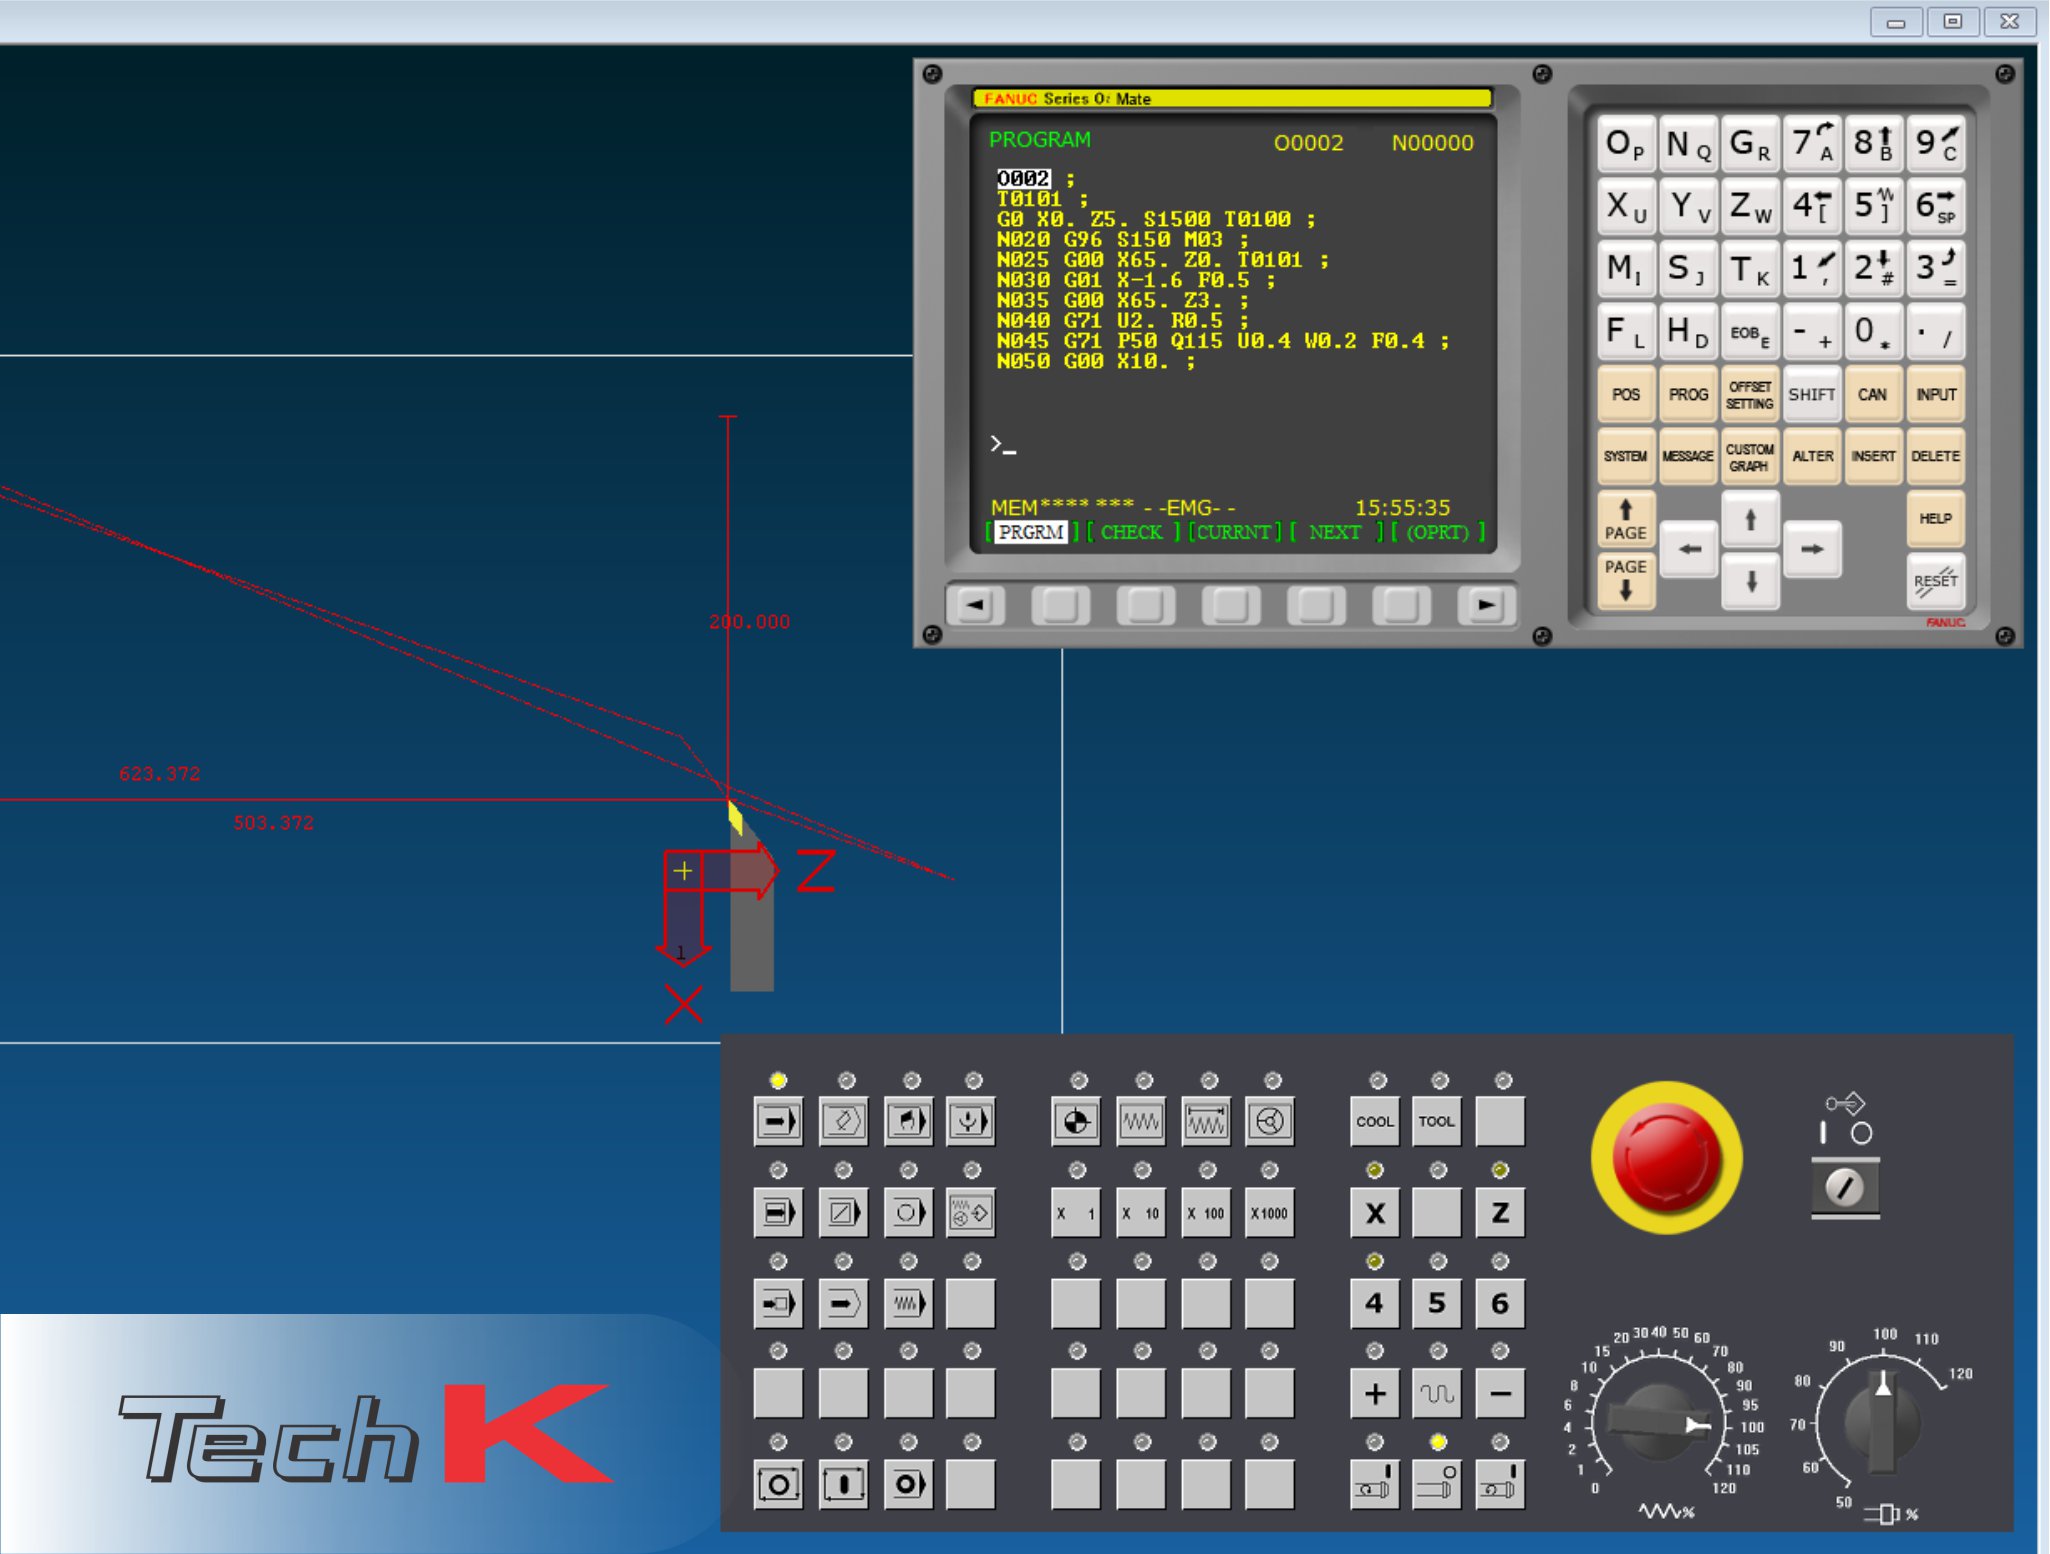Select handwheel mode button
Image resolution: width=2050 pixels, height=1554 pixels.
click(x=1269, y=1121)
